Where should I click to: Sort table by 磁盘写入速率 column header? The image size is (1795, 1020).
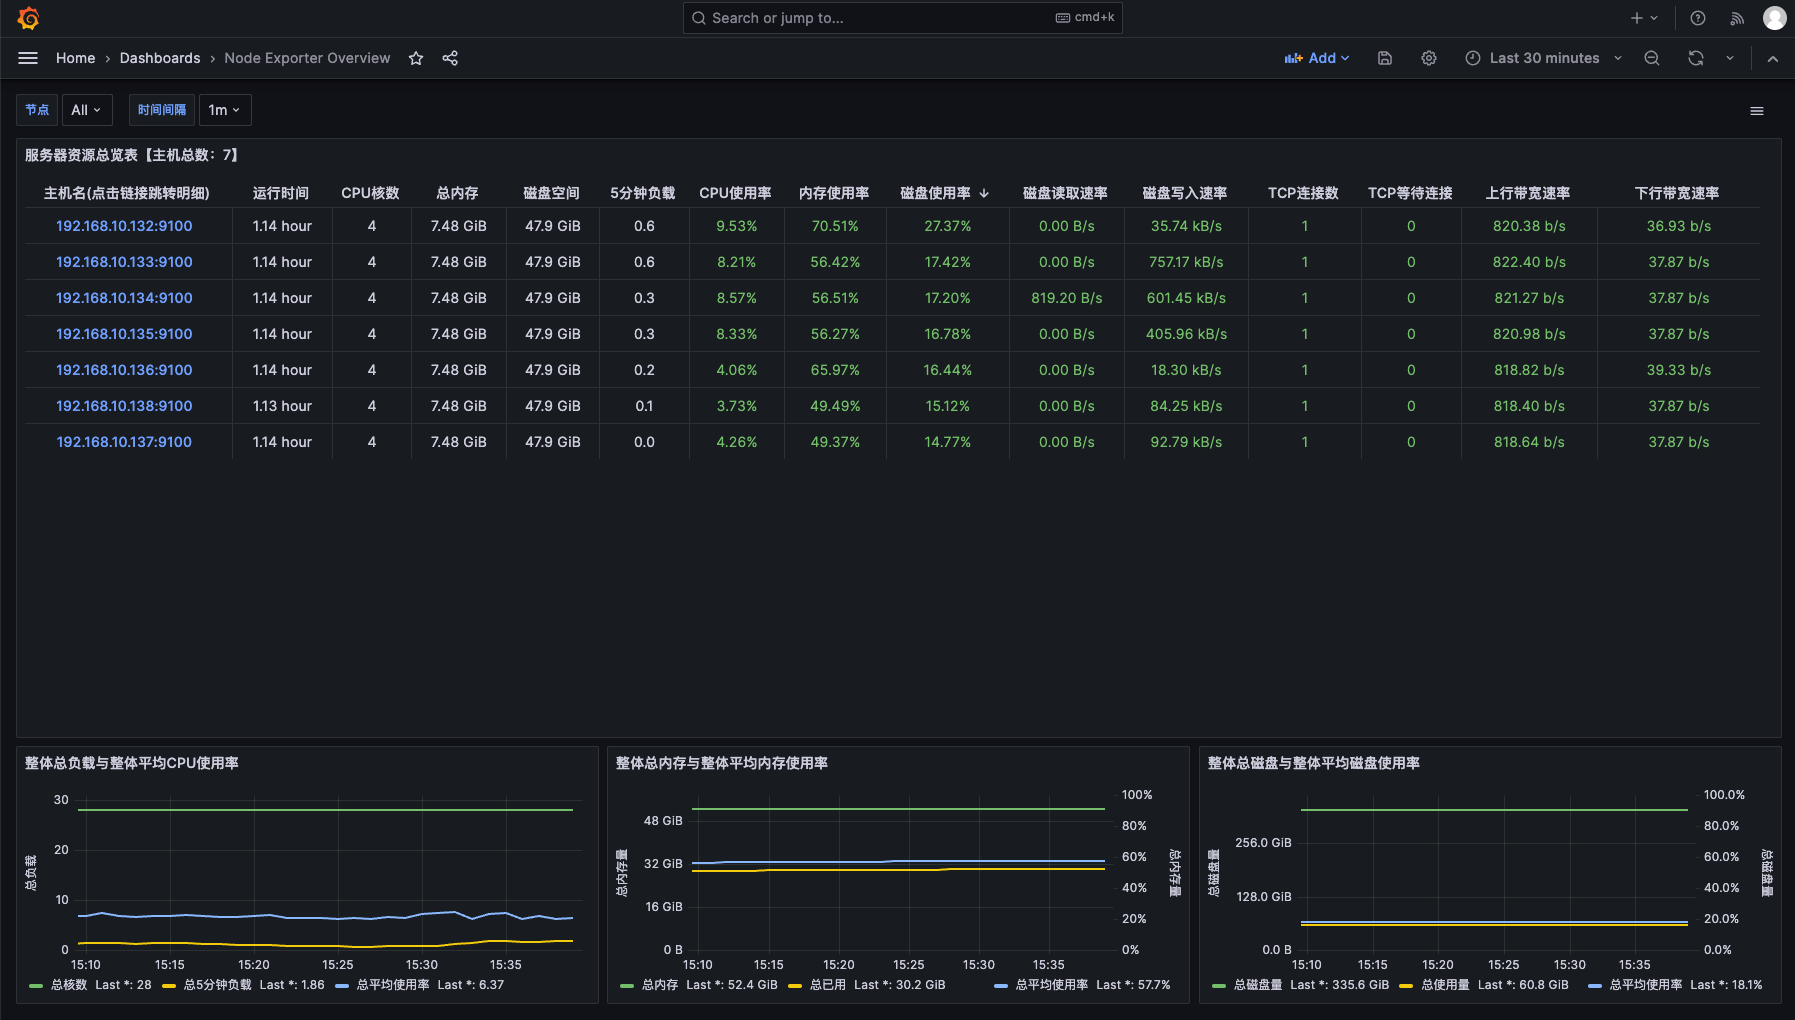(1185, 193)
